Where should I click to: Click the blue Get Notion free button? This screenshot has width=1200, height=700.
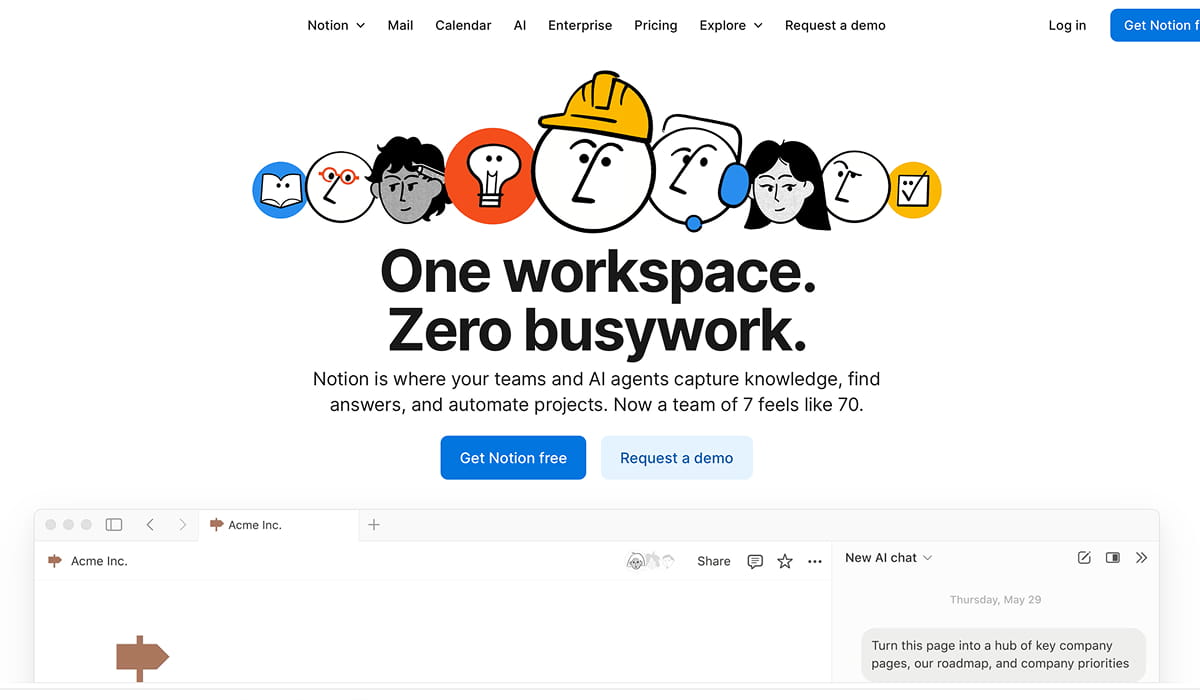(x=513, y=458)
